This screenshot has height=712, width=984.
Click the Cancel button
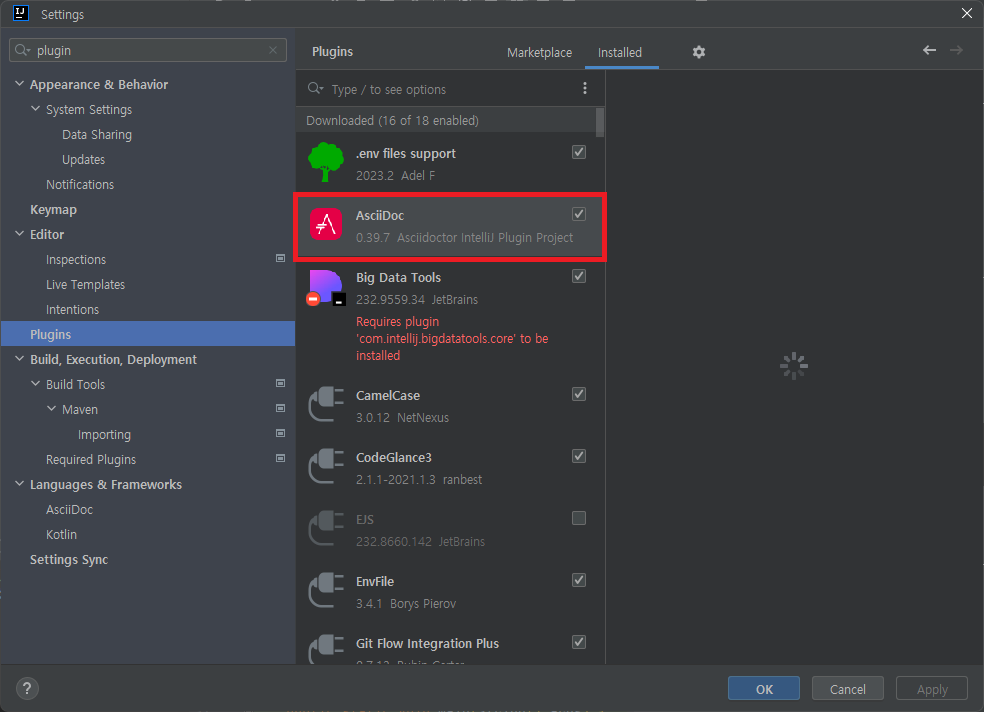tap(848, 689)
